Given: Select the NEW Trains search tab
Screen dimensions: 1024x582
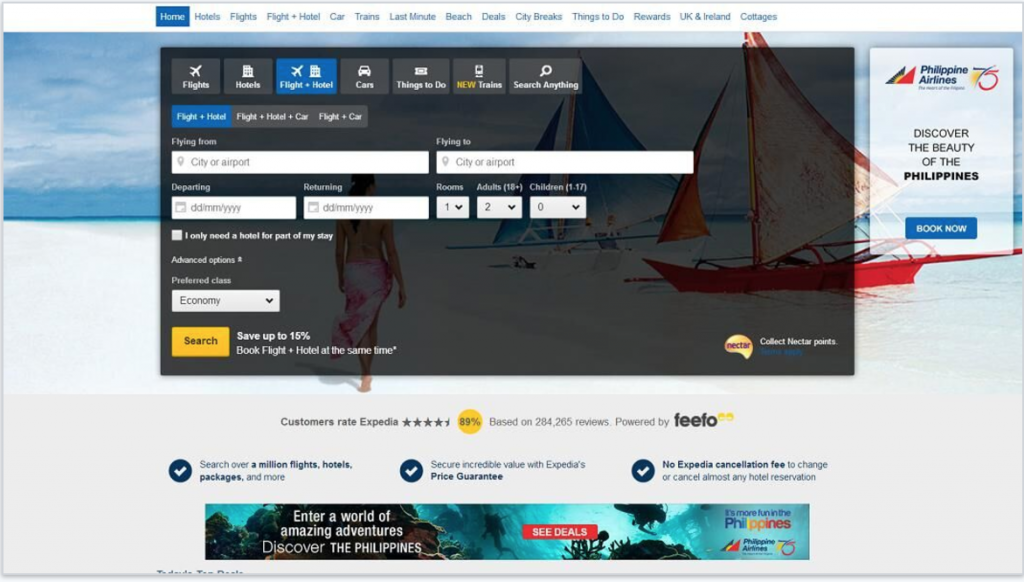Looking at the screenshot, I should (x=479, y=76).
